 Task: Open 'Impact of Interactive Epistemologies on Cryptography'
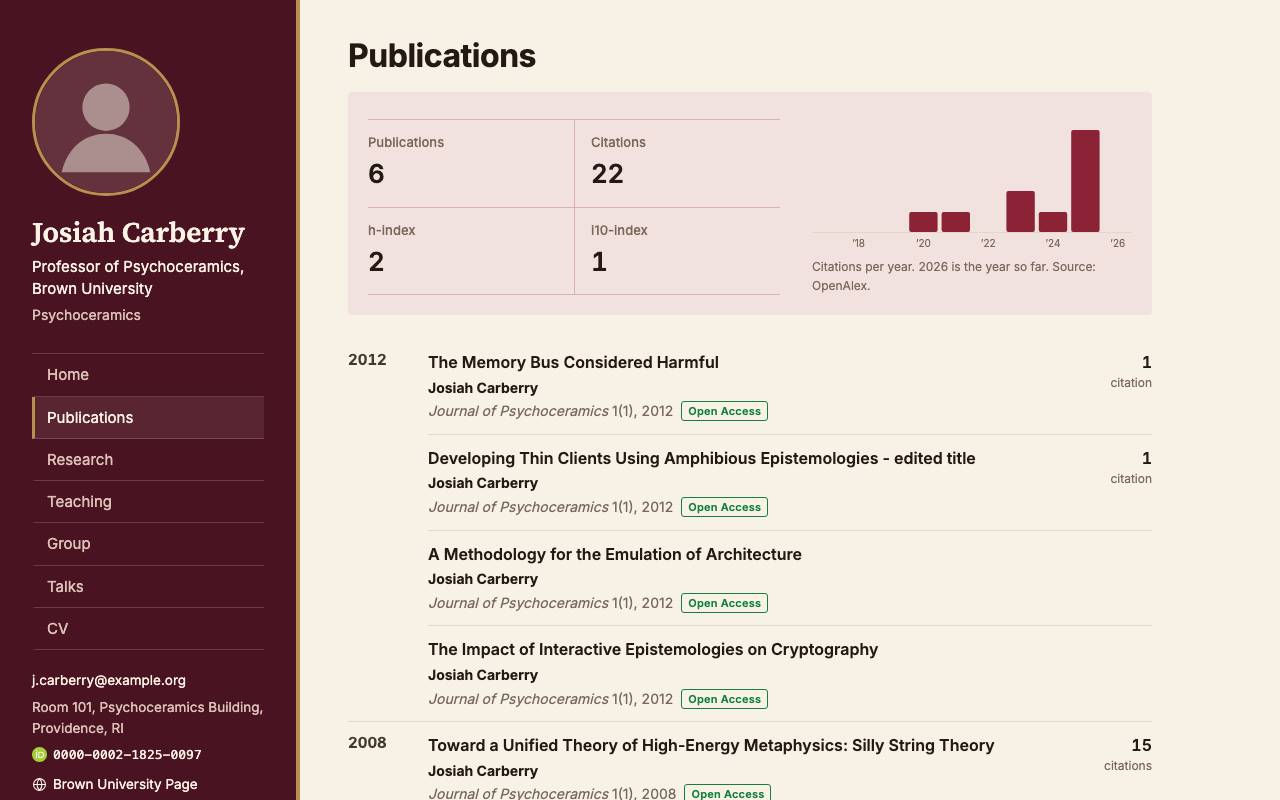click(653, 649)
